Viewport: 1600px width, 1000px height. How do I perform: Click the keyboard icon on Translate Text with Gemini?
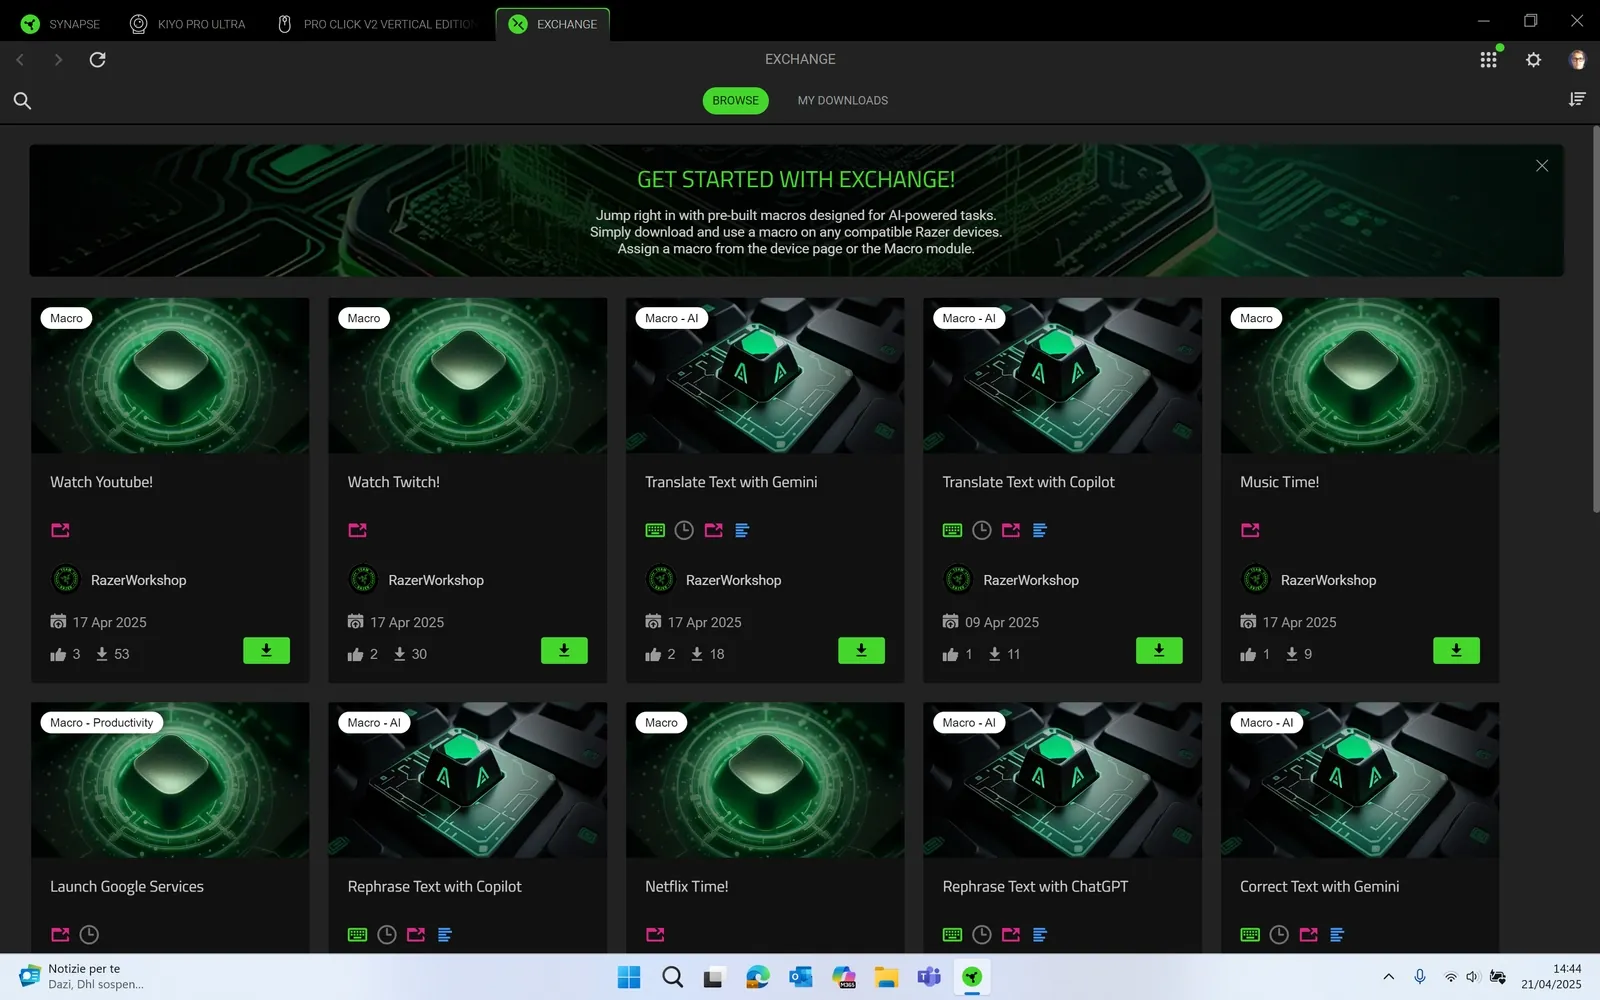655,530
